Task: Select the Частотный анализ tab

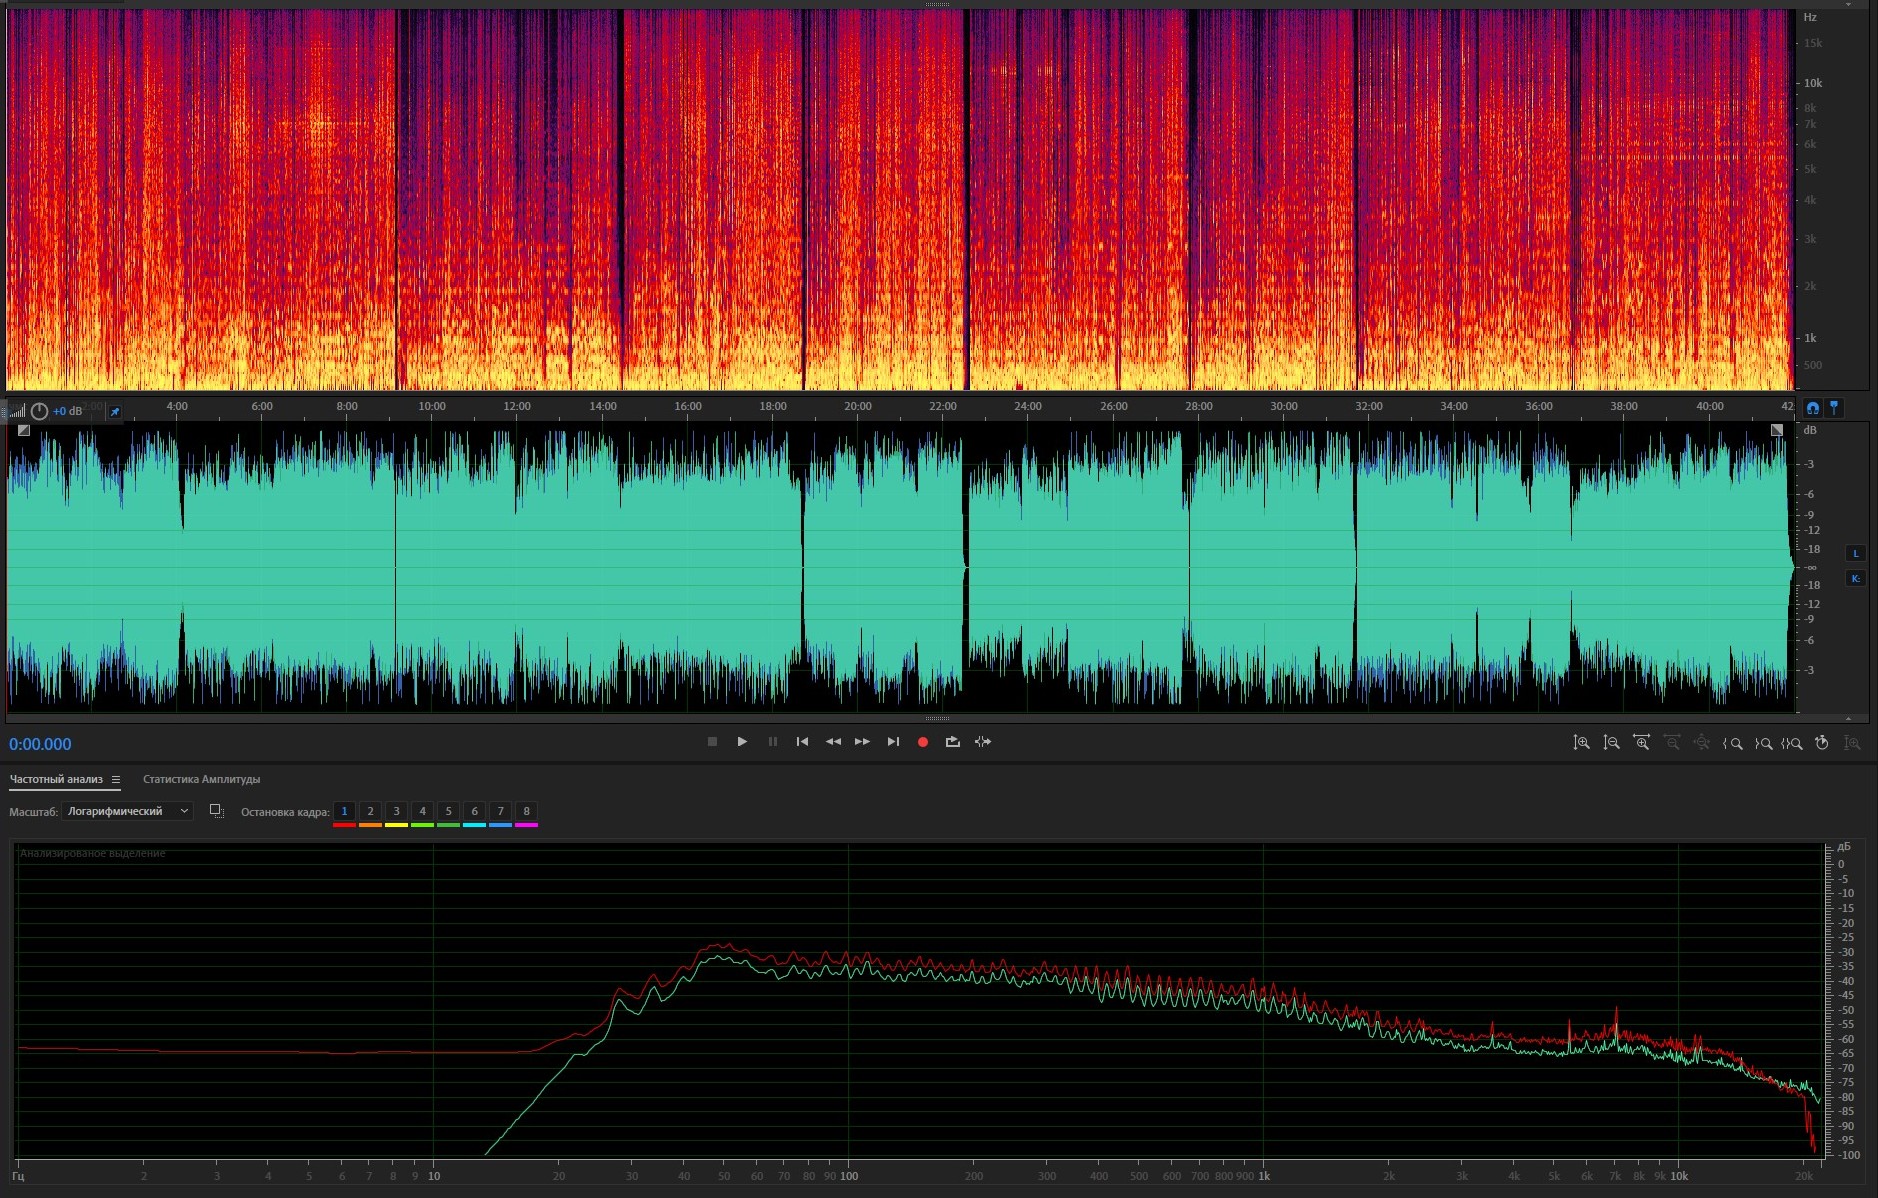Action: click(x=56, y=780)
